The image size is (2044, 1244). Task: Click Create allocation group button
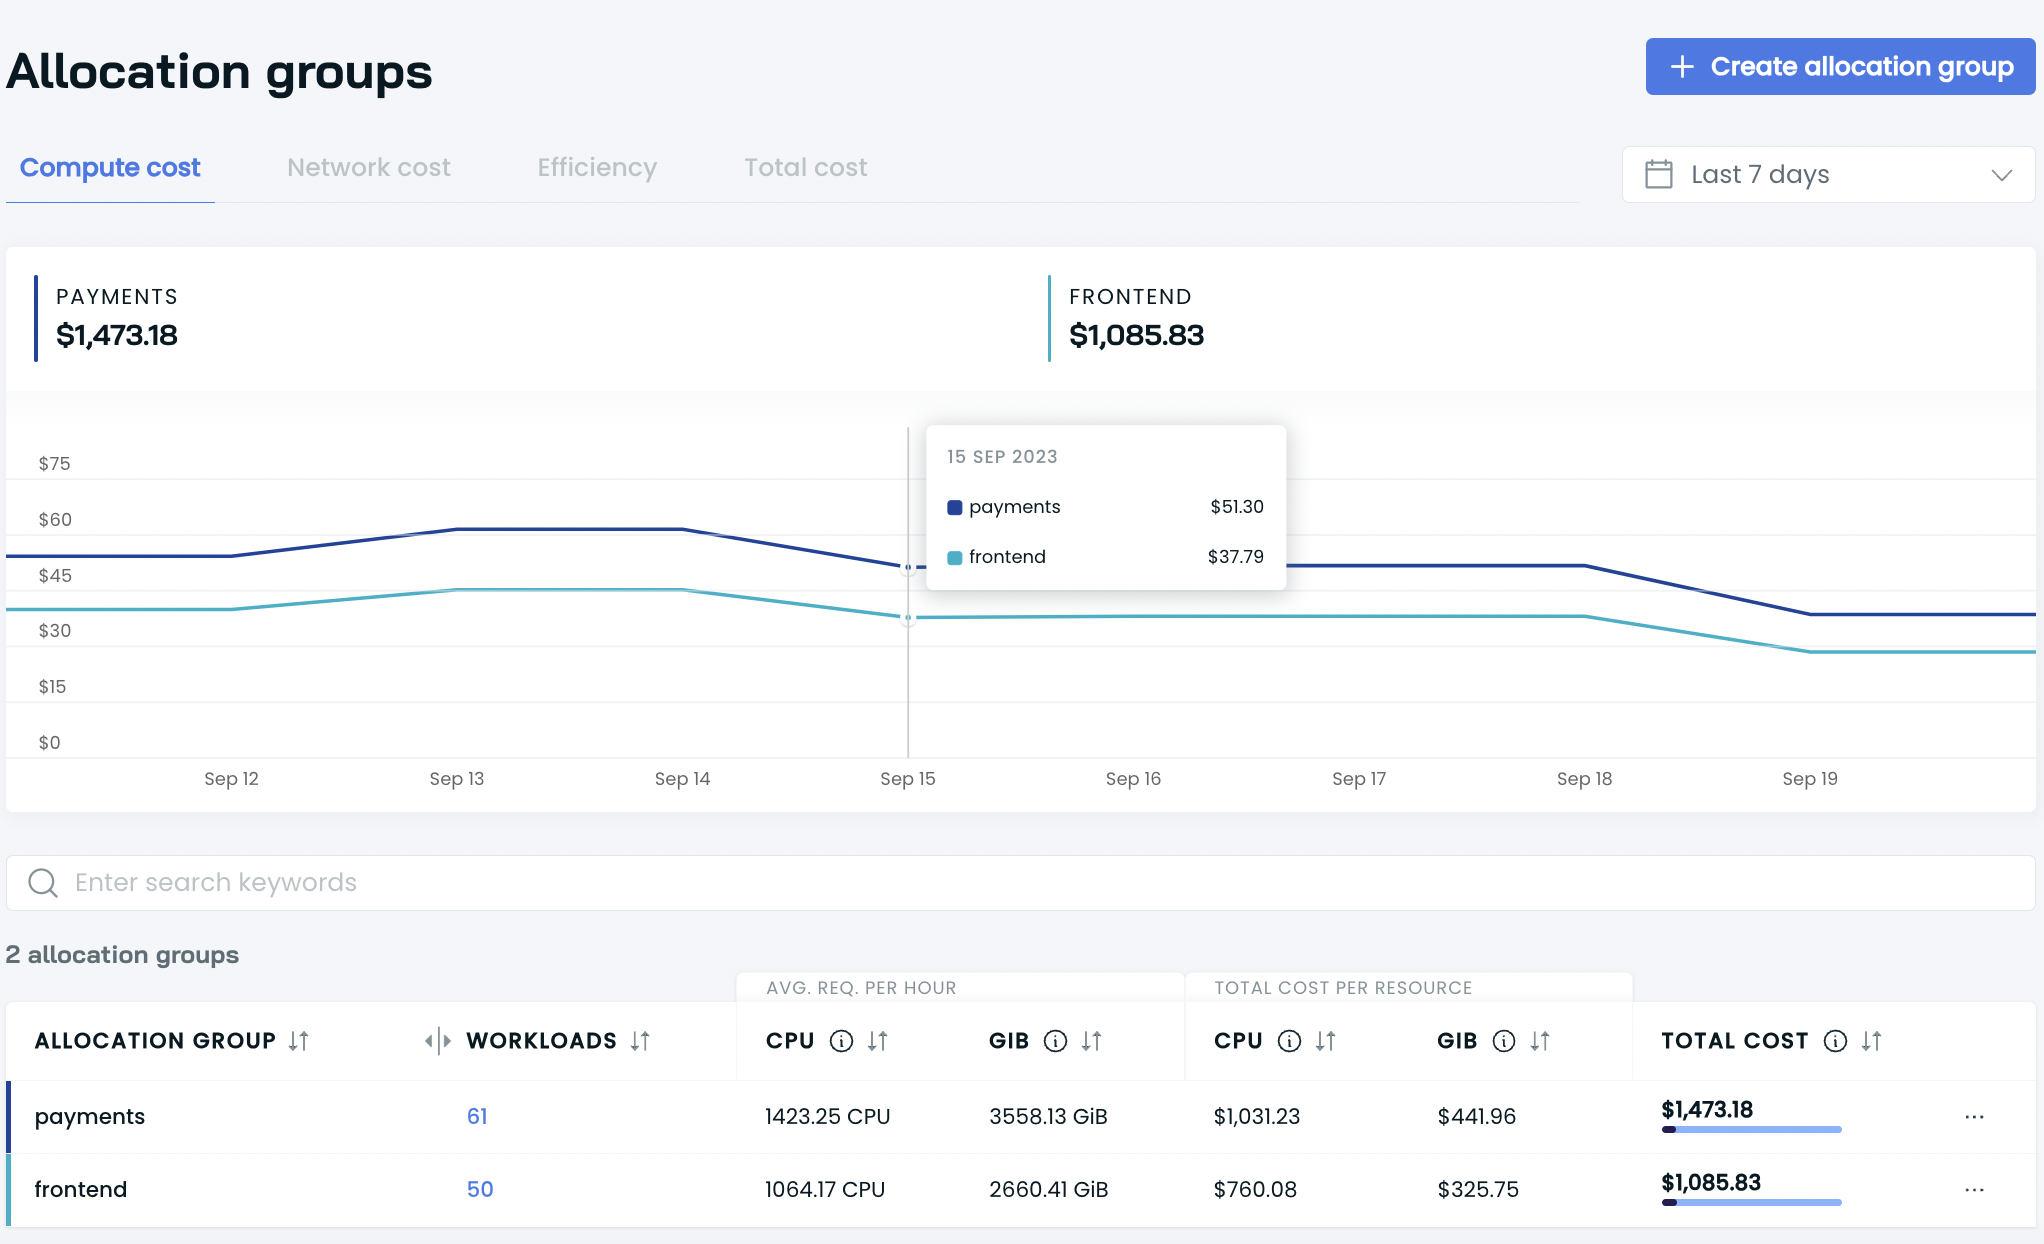1840,66
